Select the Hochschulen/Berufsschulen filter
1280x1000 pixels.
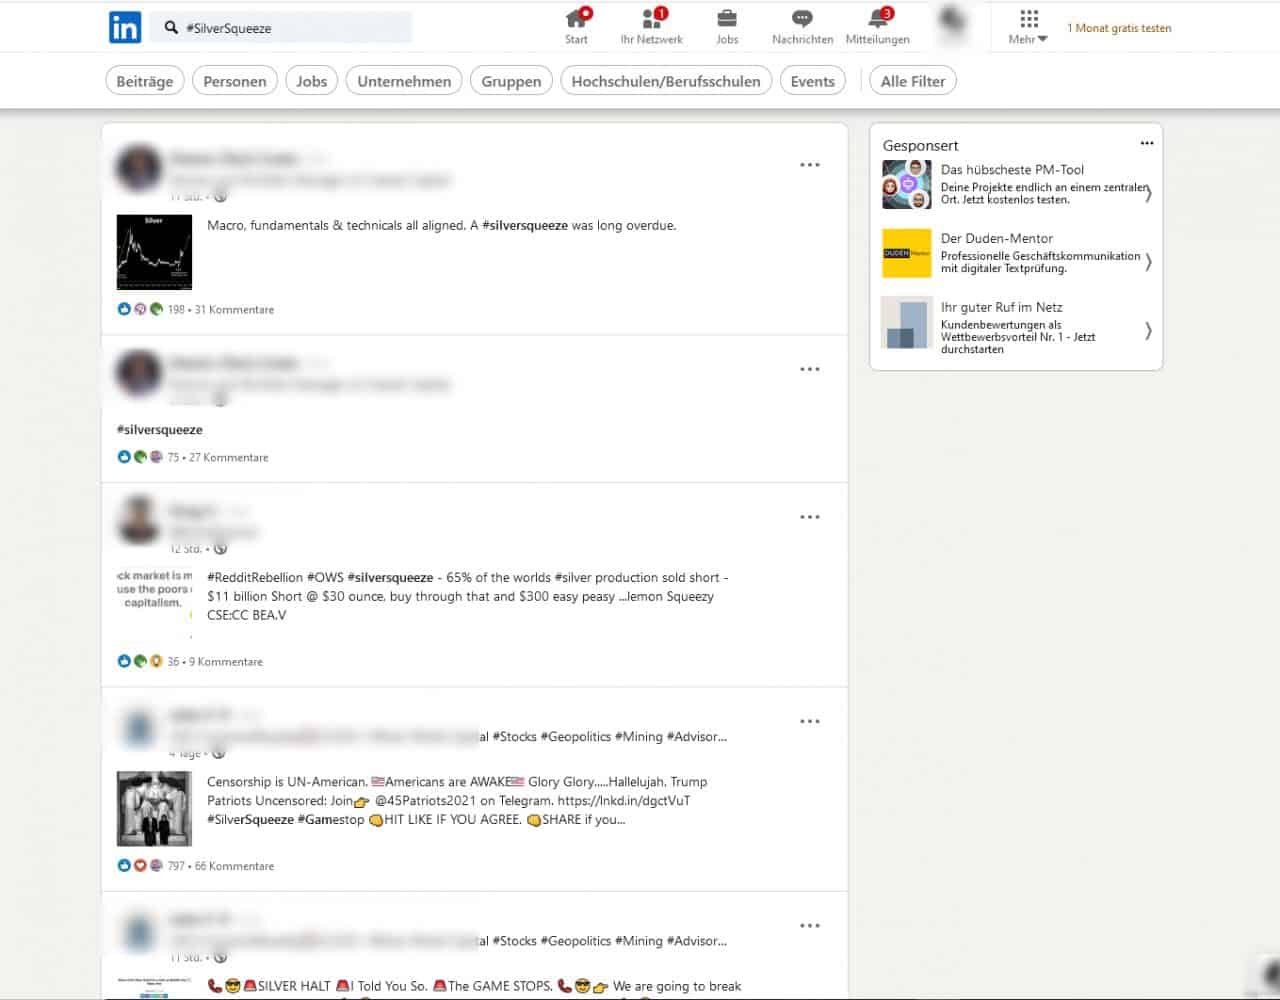point(665,81)
